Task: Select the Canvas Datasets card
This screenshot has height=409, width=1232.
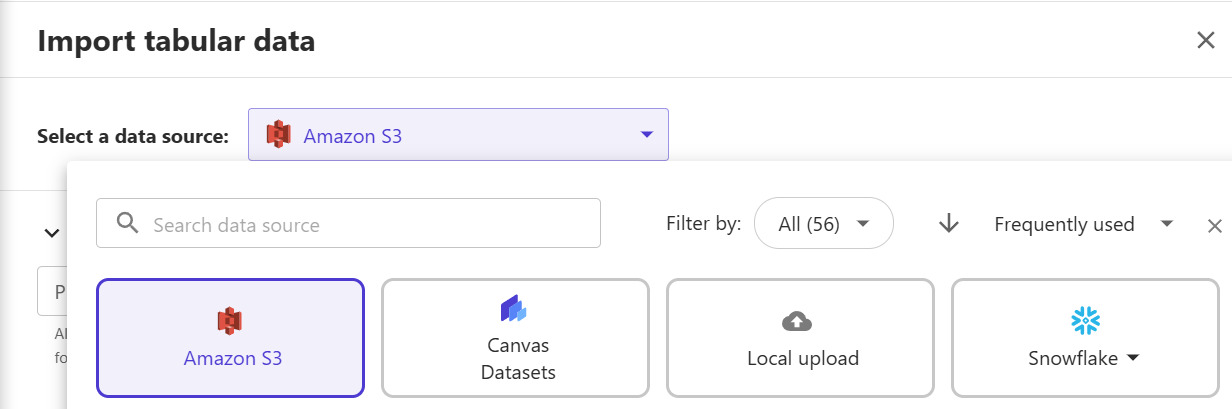Action: coord(516,338)
